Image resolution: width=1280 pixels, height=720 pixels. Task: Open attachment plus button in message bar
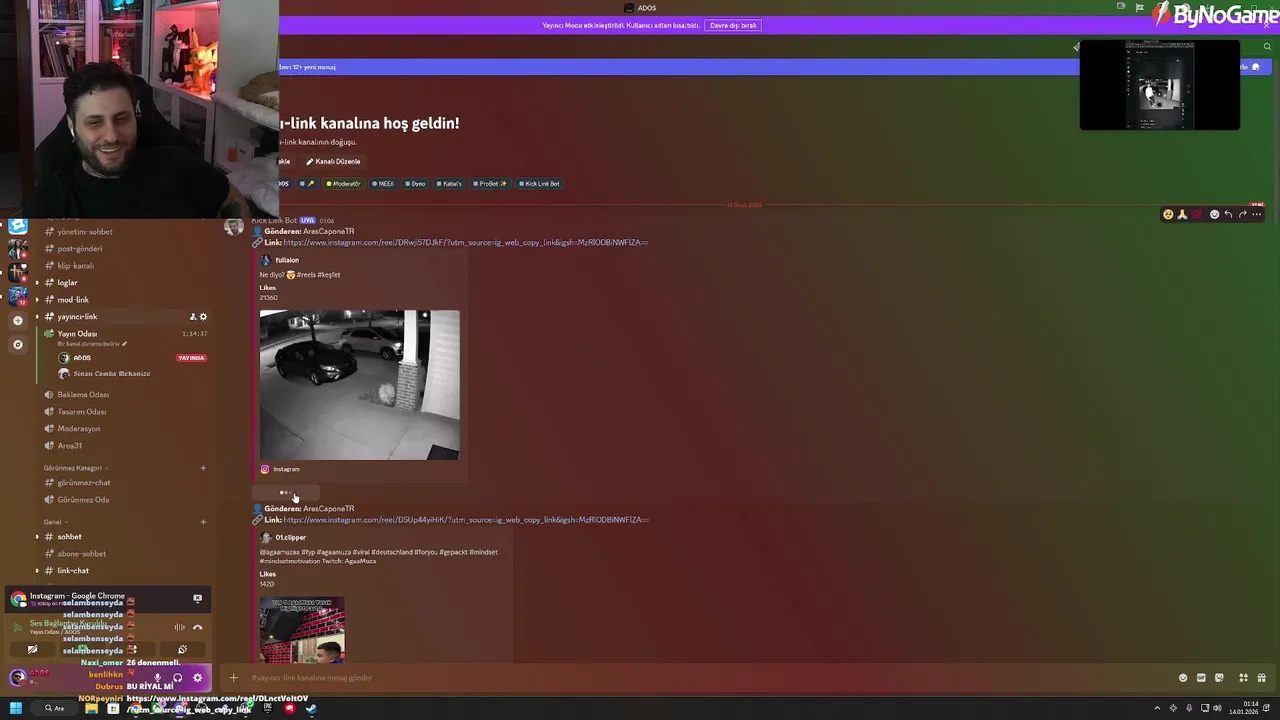pos(233,678)
